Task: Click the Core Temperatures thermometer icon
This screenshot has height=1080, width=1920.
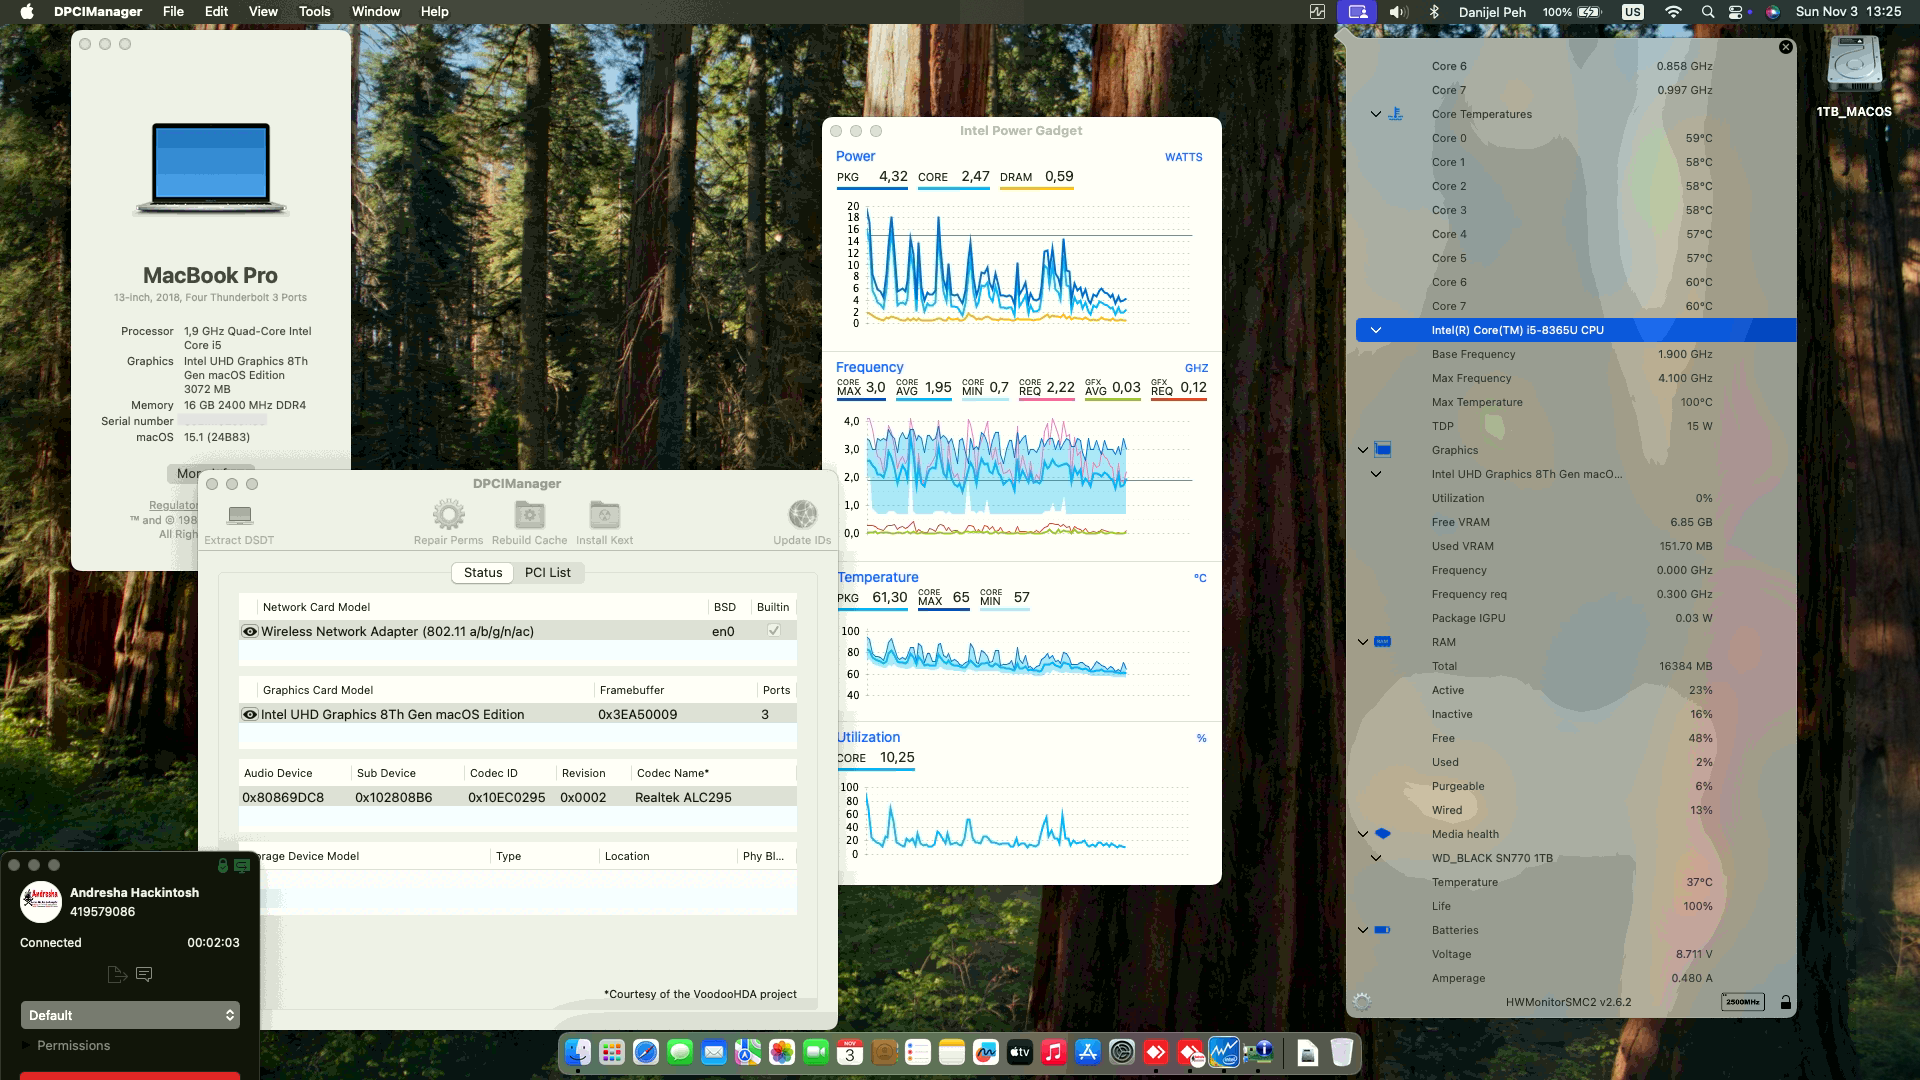Action: 1395,114
